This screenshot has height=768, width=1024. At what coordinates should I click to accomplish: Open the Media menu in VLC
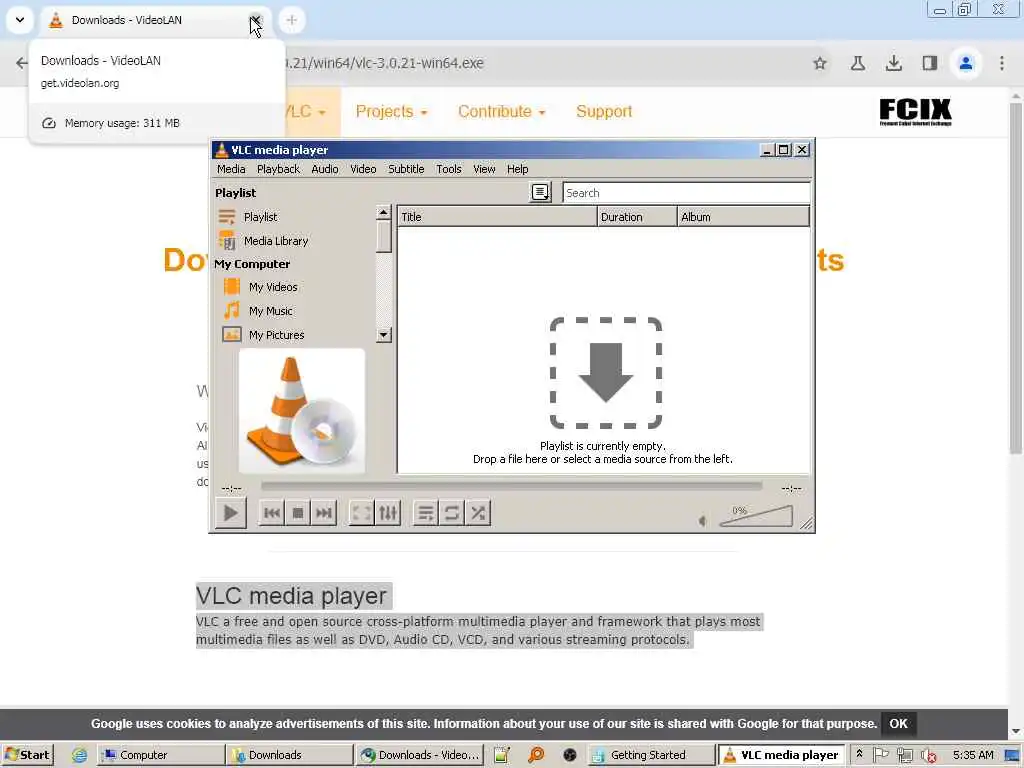tap(231, 169)
